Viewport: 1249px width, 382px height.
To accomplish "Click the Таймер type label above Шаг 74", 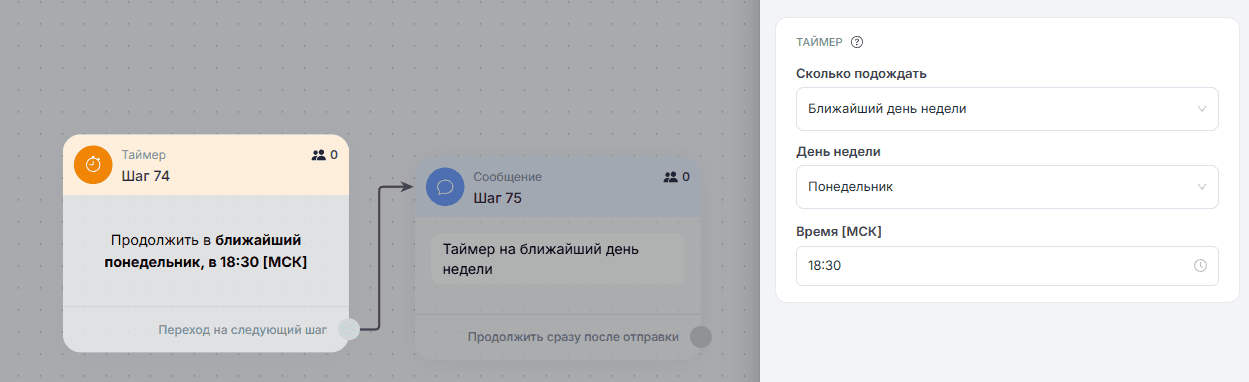I will tap(144, 155).
